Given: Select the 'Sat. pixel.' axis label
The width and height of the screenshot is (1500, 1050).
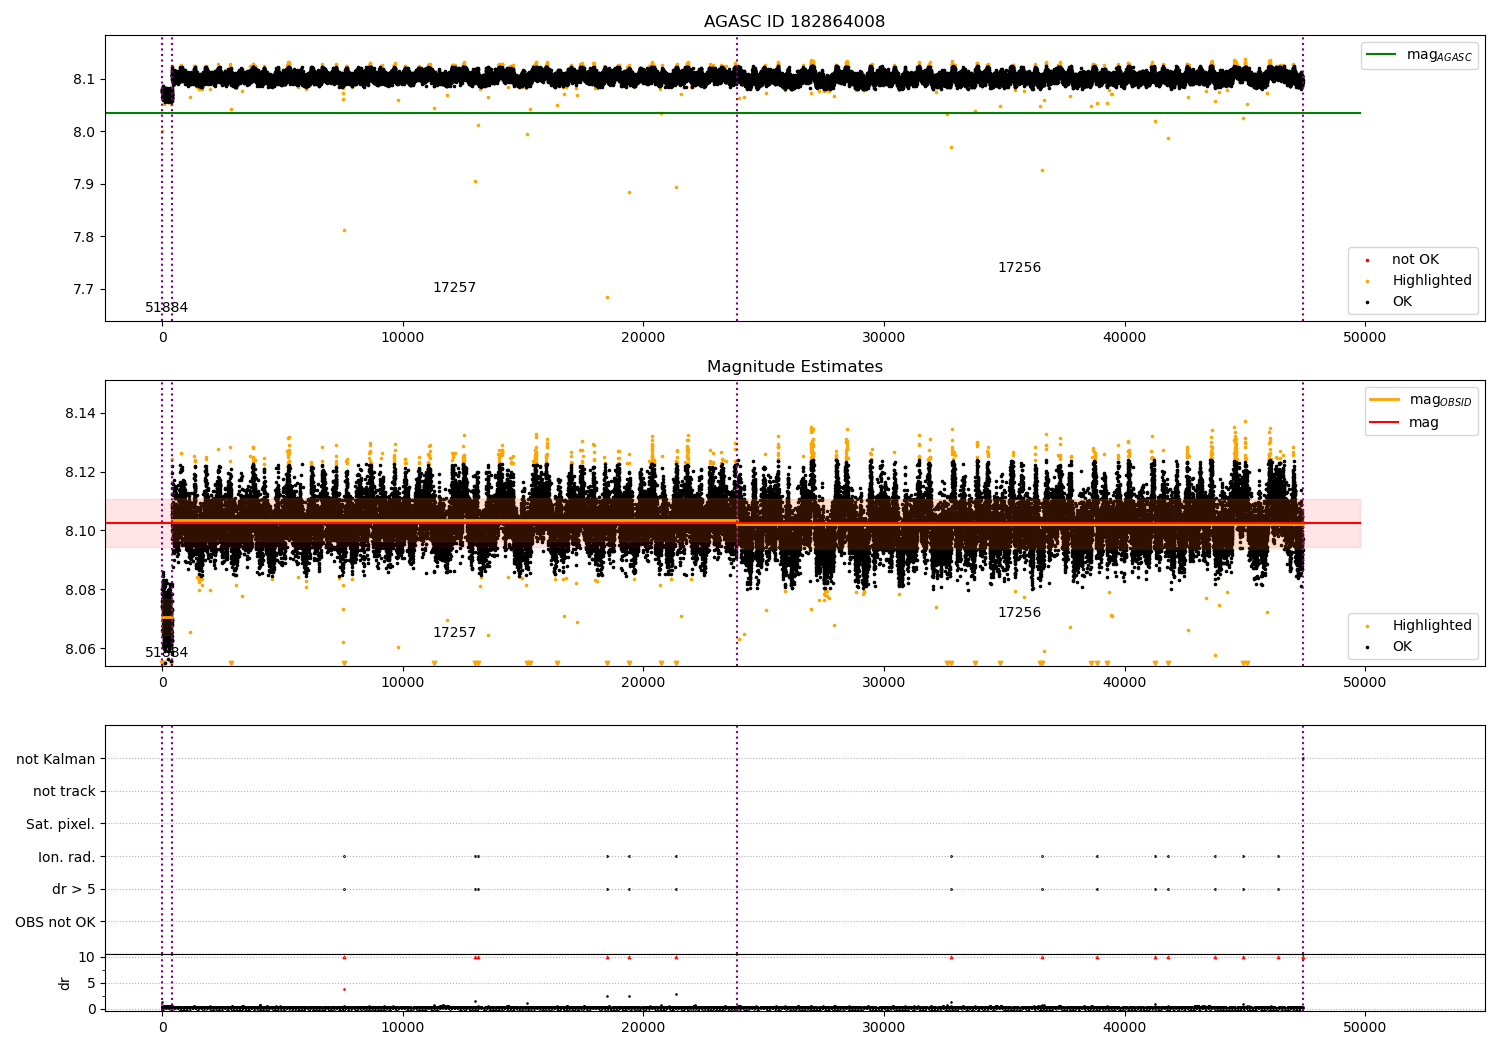Looking at the screenshot, I should tap(60, 824).
